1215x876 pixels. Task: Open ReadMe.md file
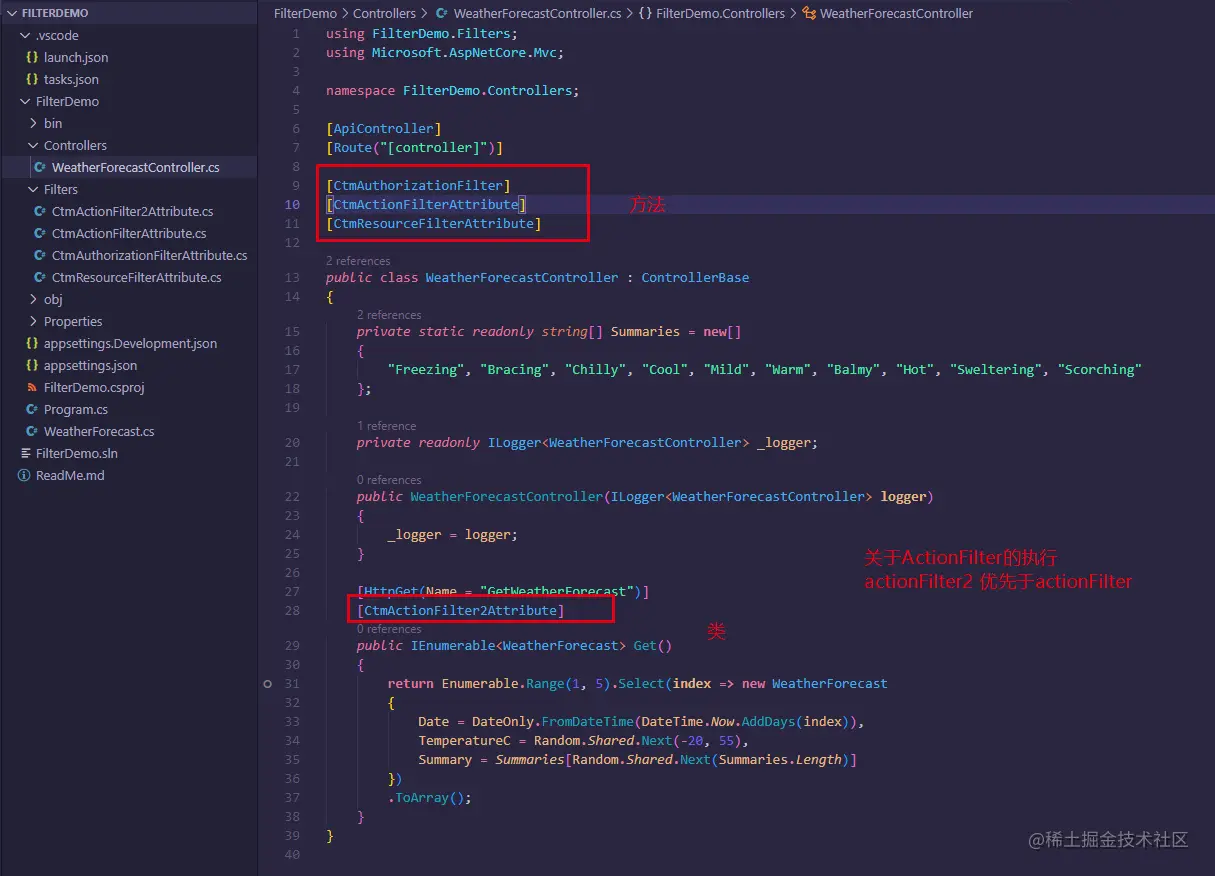tap(70, 476)
